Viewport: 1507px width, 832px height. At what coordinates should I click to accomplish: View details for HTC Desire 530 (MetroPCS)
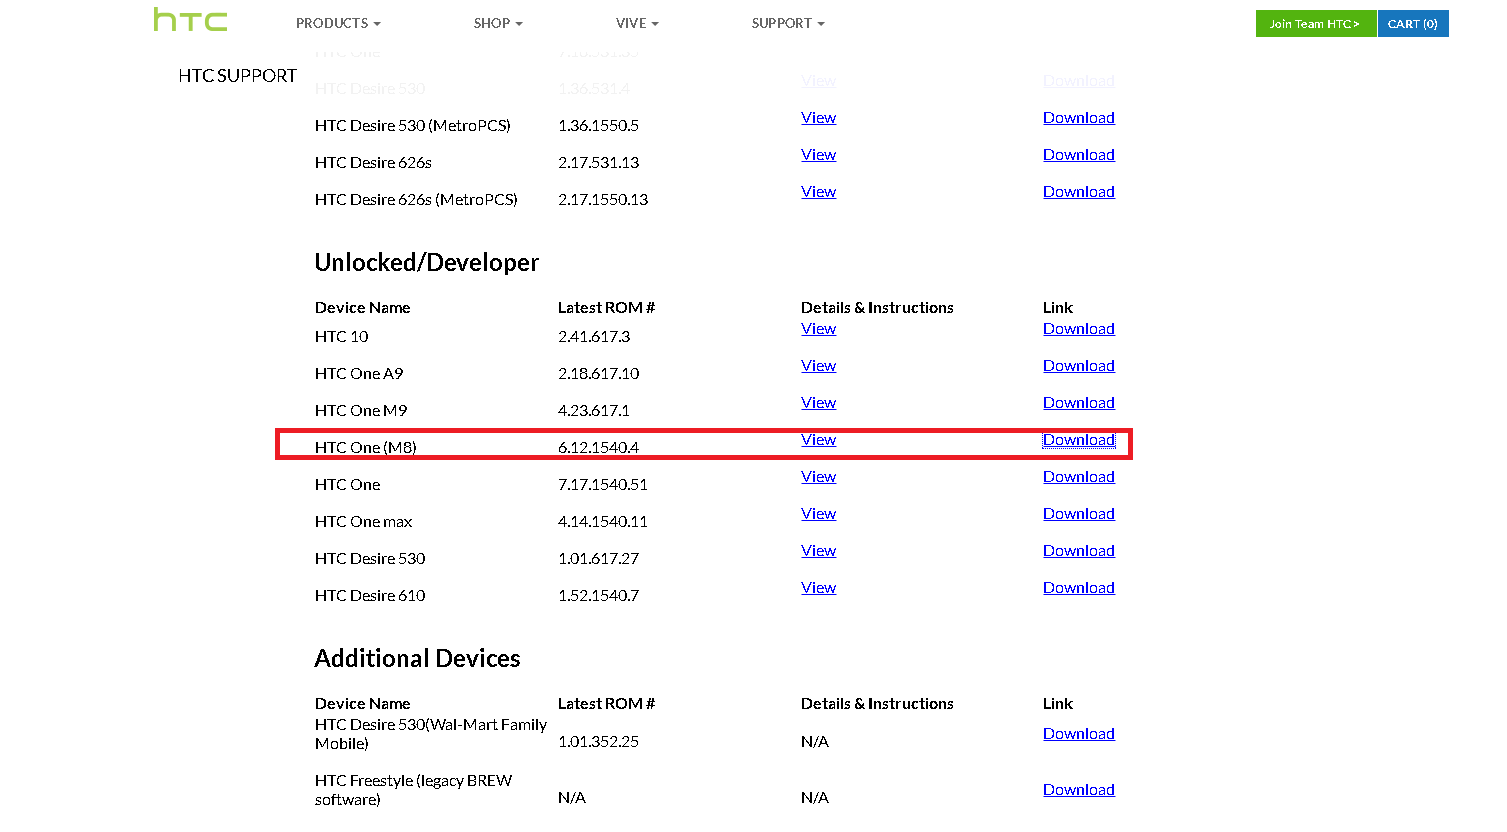click(x=818, y=118)
